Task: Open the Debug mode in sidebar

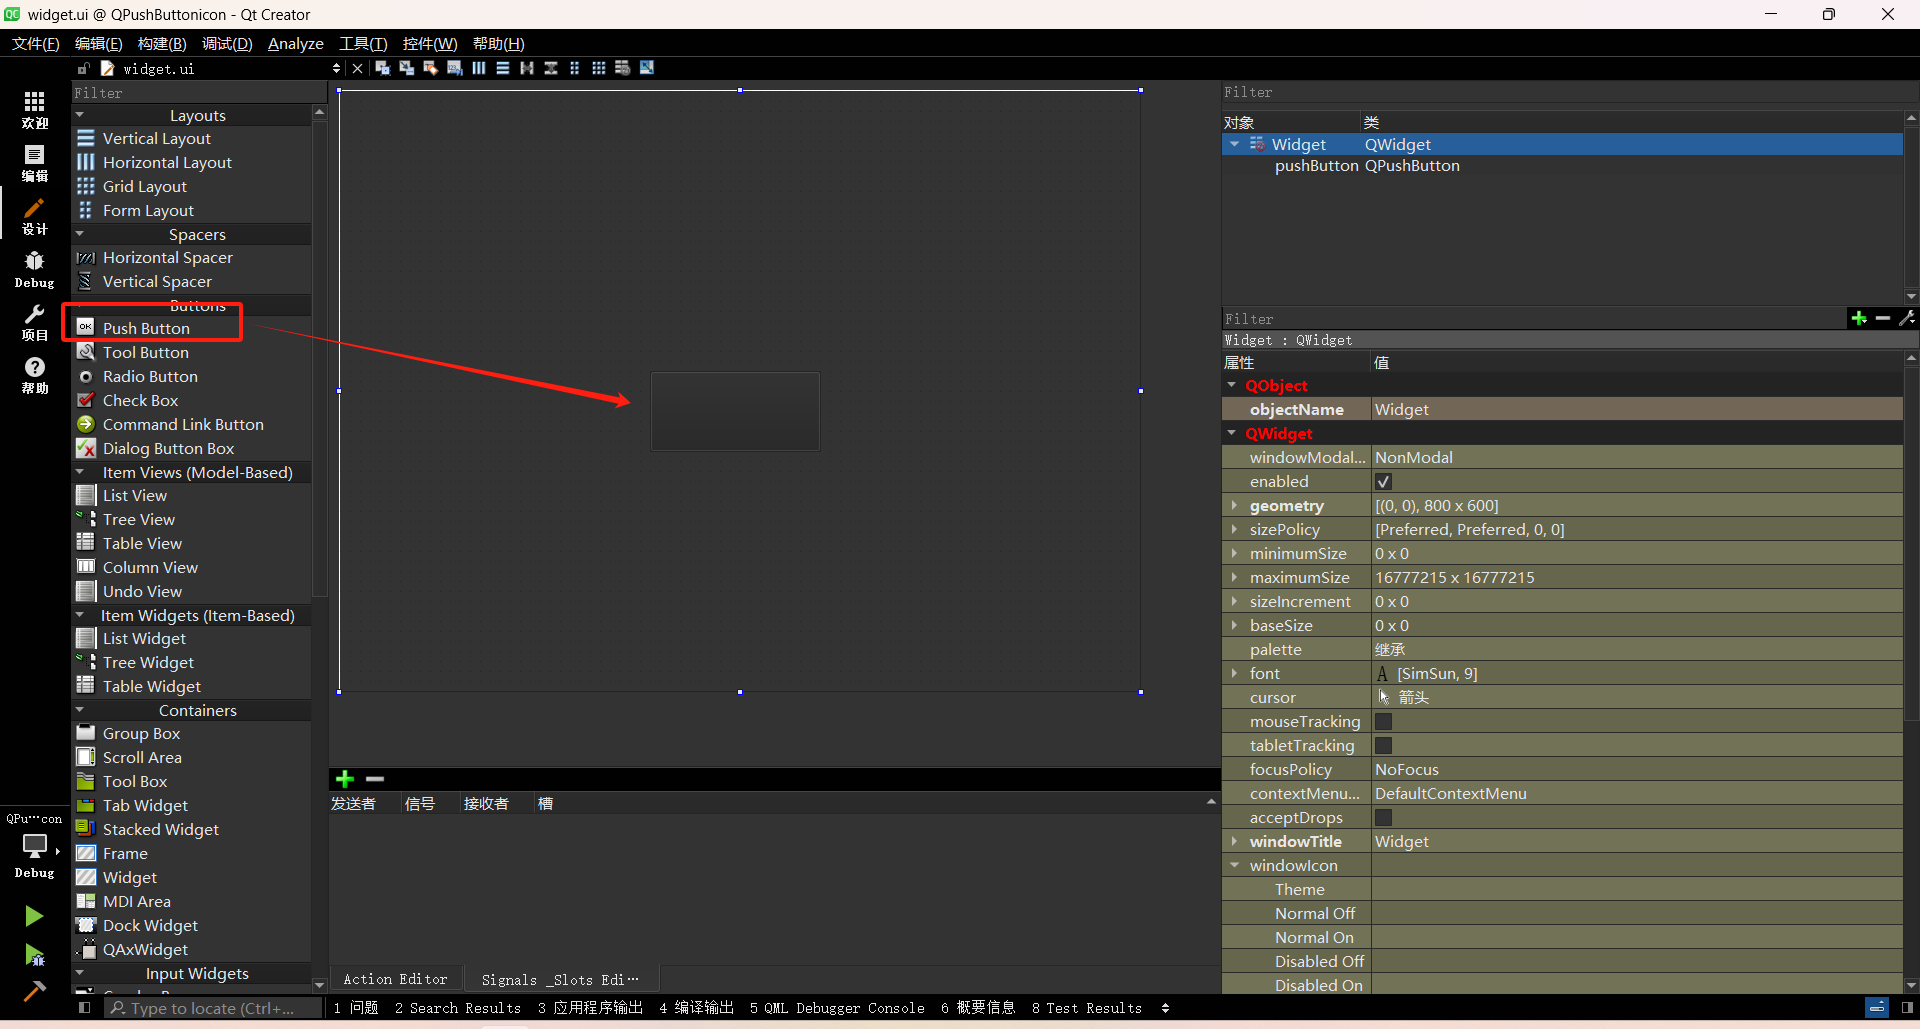Action: point(35,270)
